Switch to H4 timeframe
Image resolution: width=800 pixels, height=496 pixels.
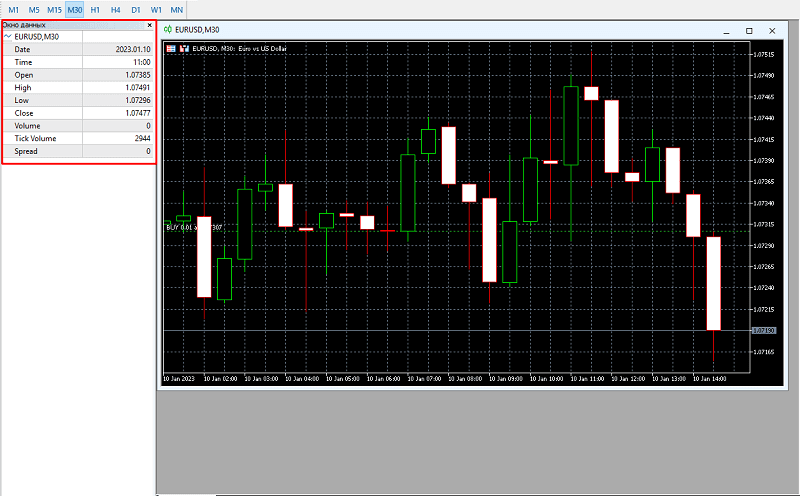tap(116, 10)
